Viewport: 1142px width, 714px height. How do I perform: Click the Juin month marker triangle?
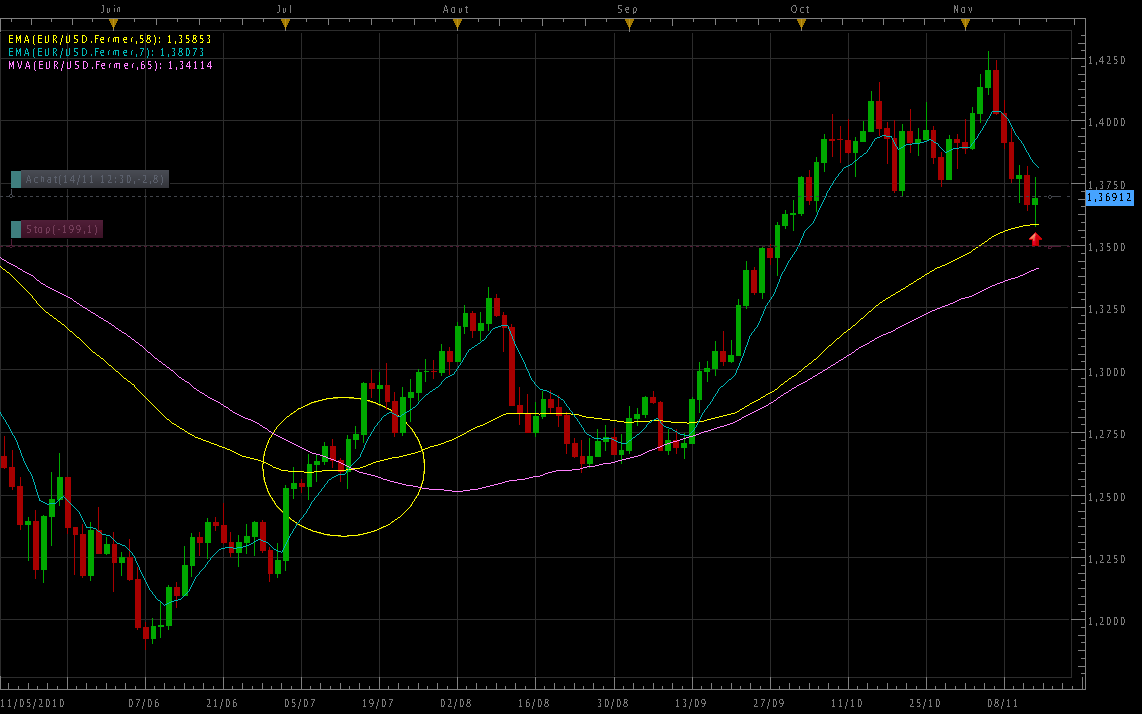click(113, 25)
